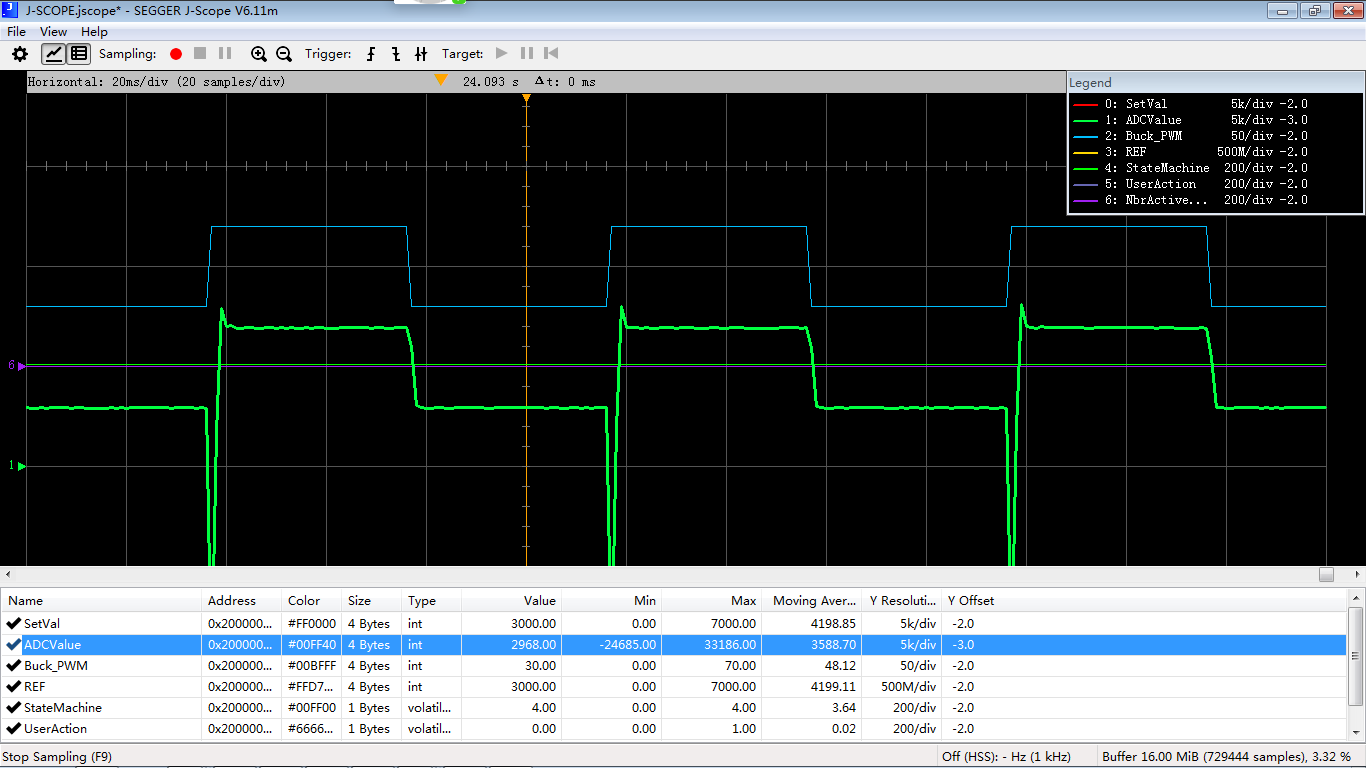
Task: Reset the target with rewind button
Action: 551,54
